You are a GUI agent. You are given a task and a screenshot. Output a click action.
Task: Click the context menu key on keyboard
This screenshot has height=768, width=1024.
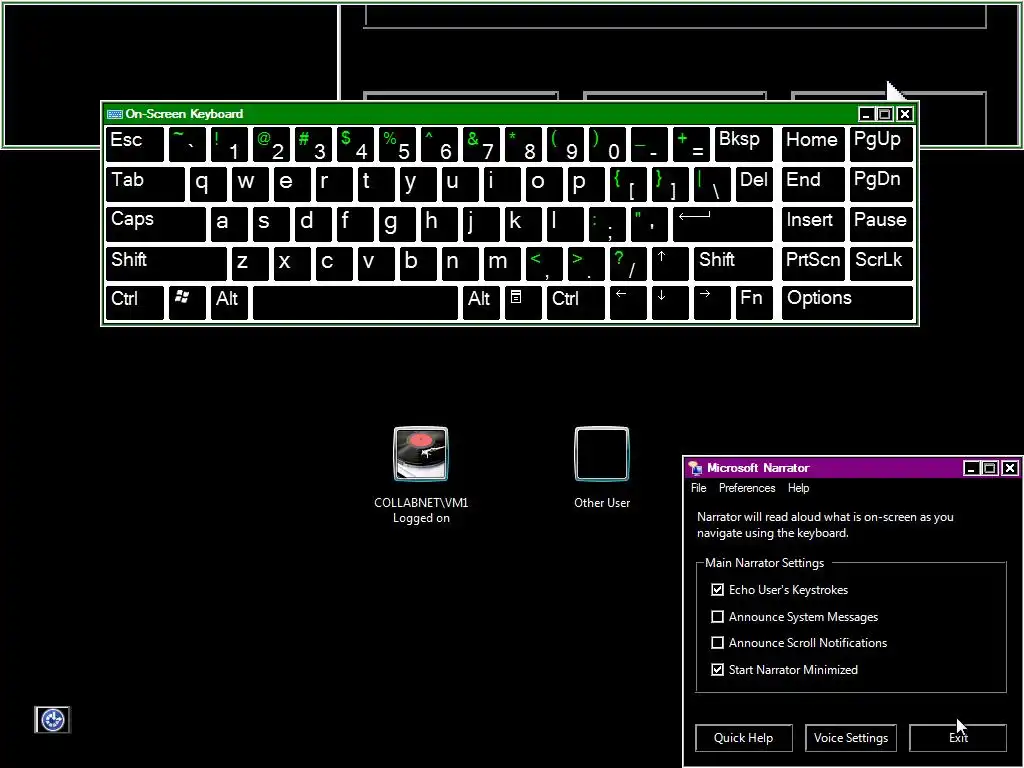523,303
